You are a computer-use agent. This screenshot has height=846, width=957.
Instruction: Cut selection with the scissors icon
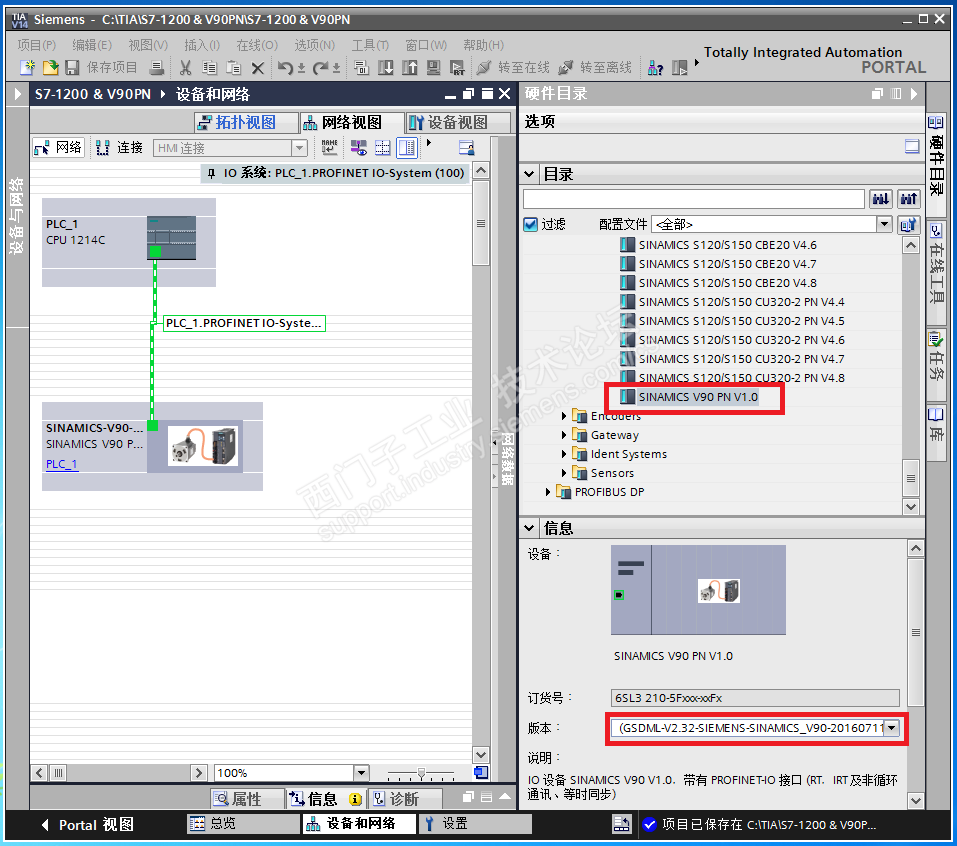(x=186, y=68)
